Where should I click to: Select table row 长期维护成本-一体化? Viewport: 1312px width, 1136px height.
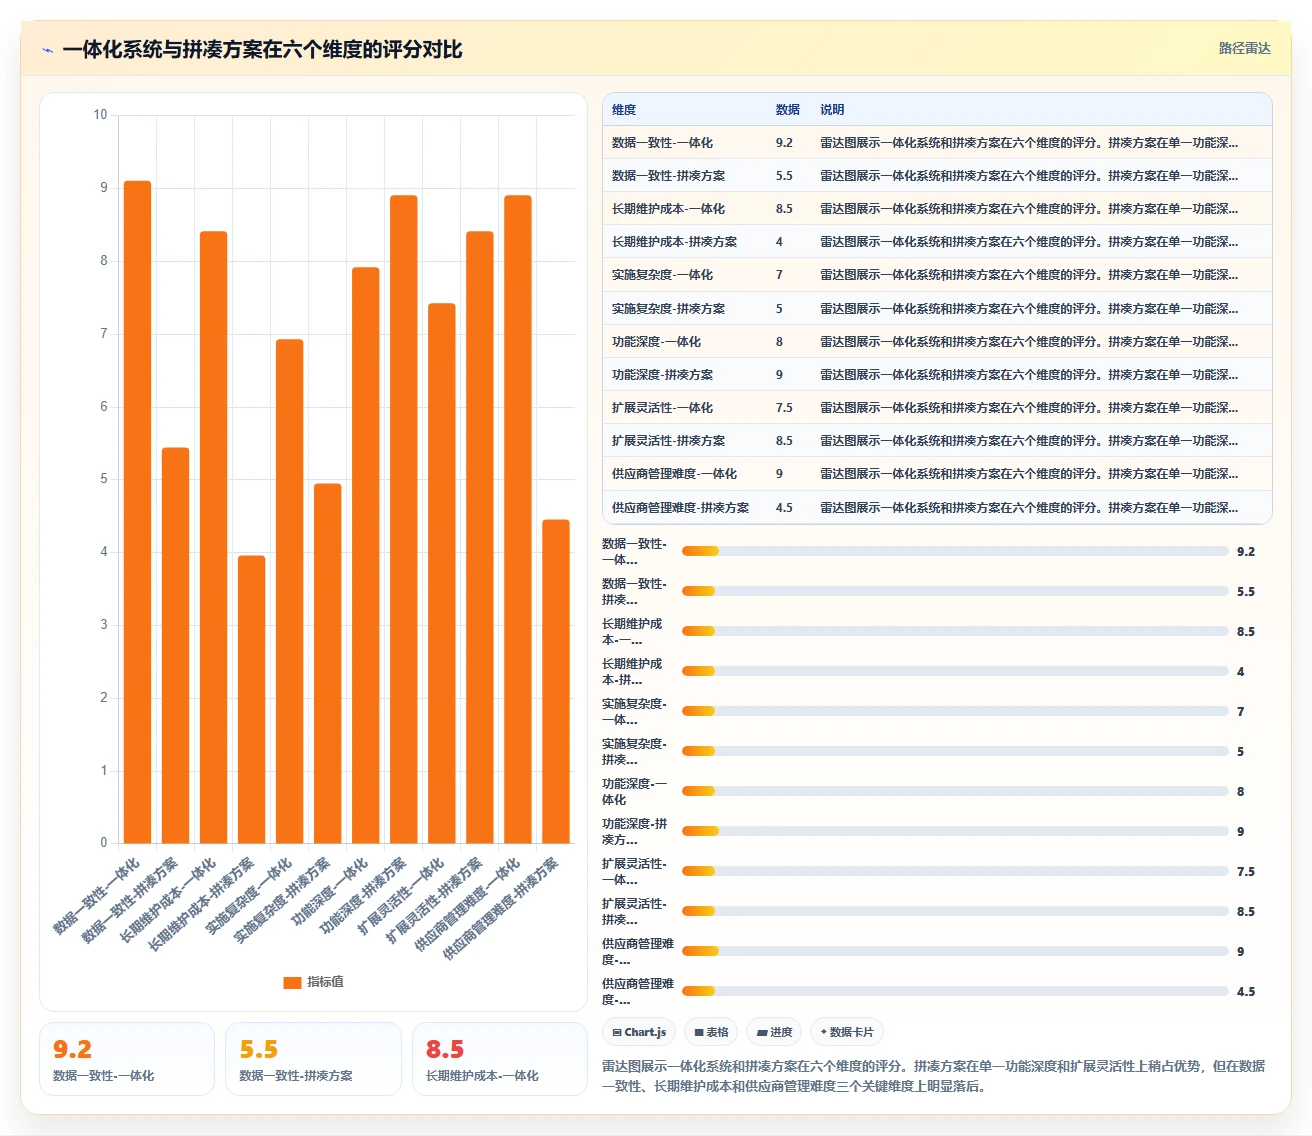point(937,208)
